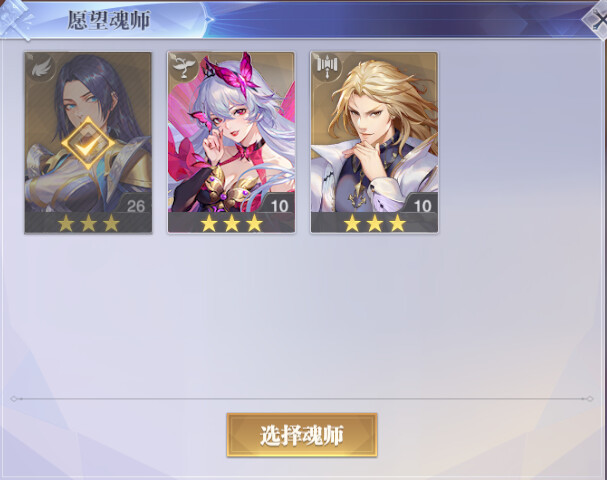The width and height of the screenshot is (607, 480).
Task: Click the level 10 badge on butterfly-girl card
Action: (x=279, y=206)
